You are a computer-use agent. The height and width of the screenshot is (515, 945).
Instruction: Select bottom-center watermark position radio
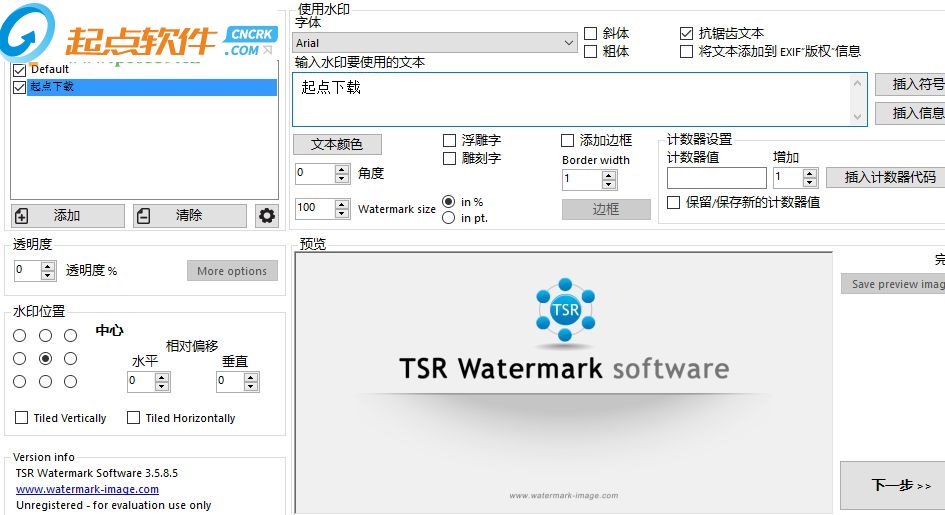45,381
